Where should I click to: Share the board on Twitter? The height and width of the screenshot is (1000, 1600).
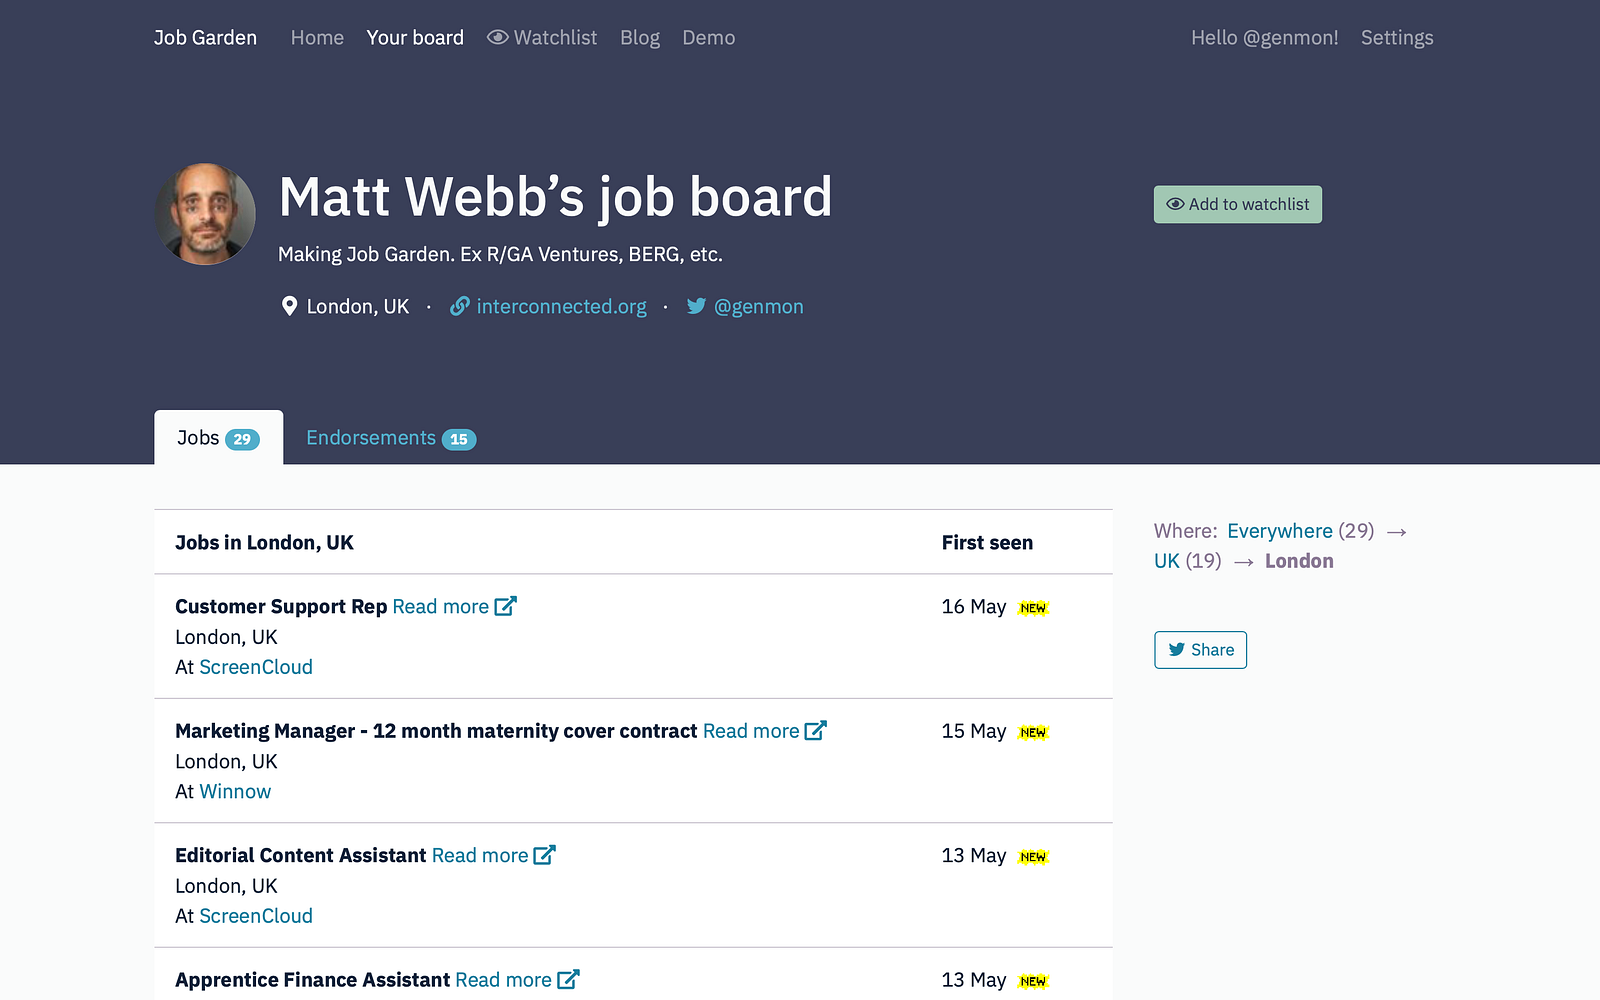[x=1200, y=650]
